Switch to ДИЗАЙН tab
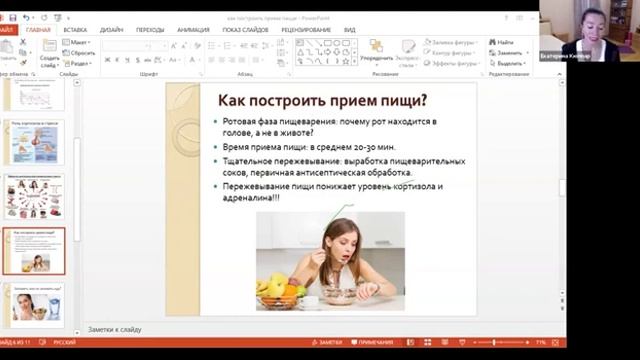This screenshot has width=640, height=360. (111, 30)
